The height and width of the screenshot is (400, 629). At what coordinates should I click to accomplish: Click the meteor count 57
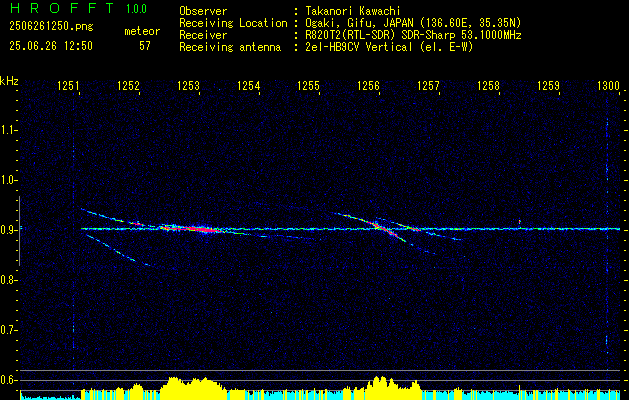[x=145, y=46]
